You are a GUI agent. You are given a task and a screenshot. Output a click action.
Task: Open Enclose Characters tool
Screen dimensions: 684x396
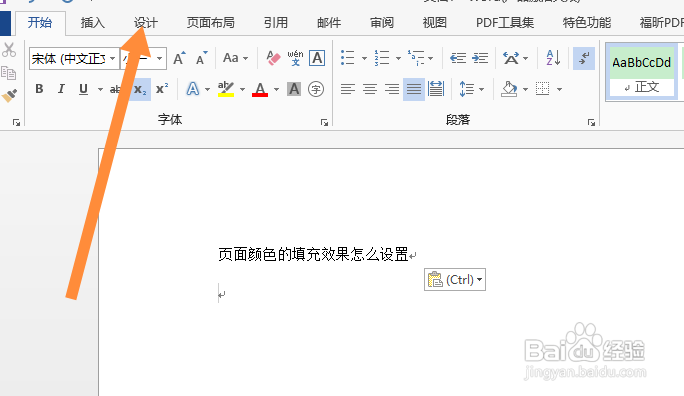[x=316, y=89]
